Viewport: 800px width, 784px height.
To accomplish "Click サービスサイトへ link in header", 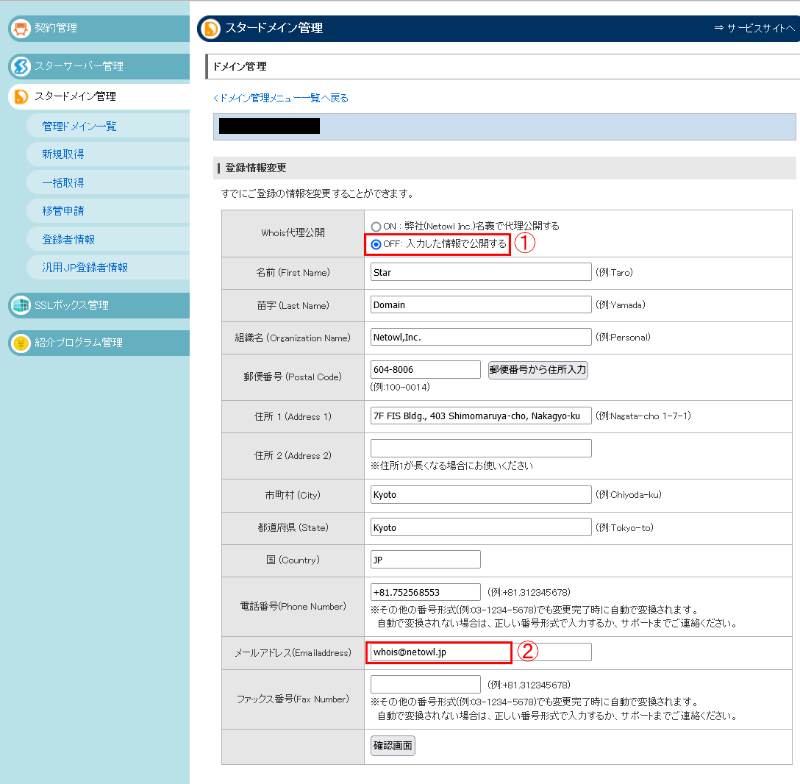I will click(x=755, y=28).
